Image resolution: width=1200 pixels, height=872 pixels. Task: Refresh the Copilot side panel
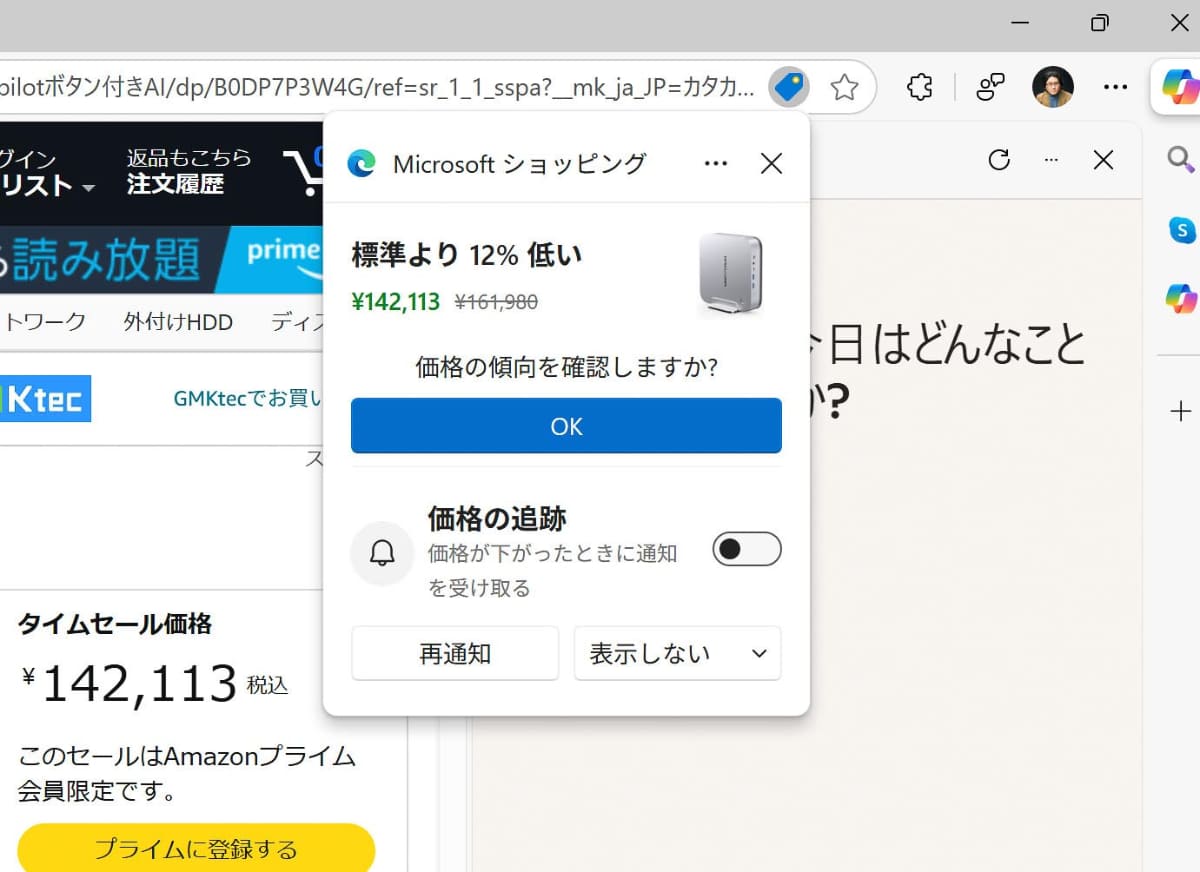(999, 160)
